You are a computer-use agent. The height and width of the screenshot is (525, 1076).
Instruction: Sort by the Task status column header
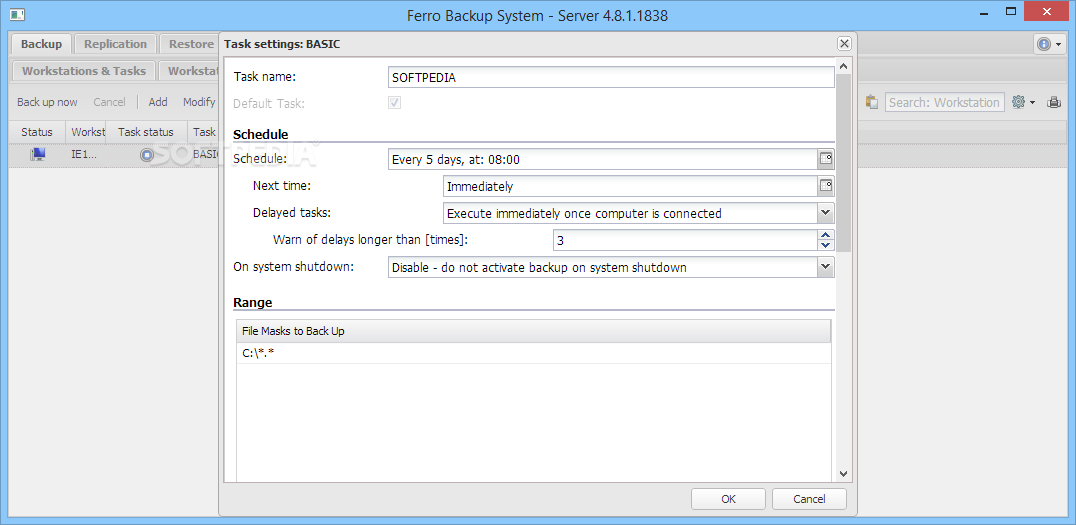(x=145, y=132)
